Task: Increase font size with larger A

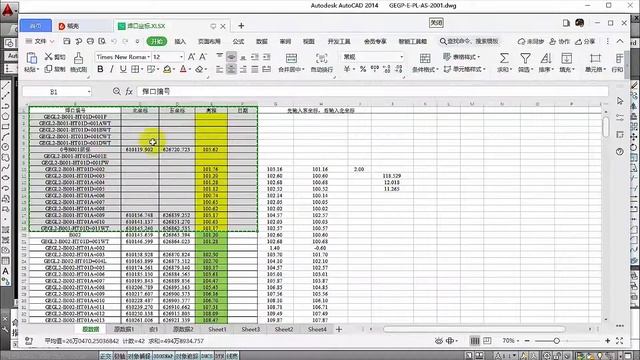Action: [x=191, y=57]
